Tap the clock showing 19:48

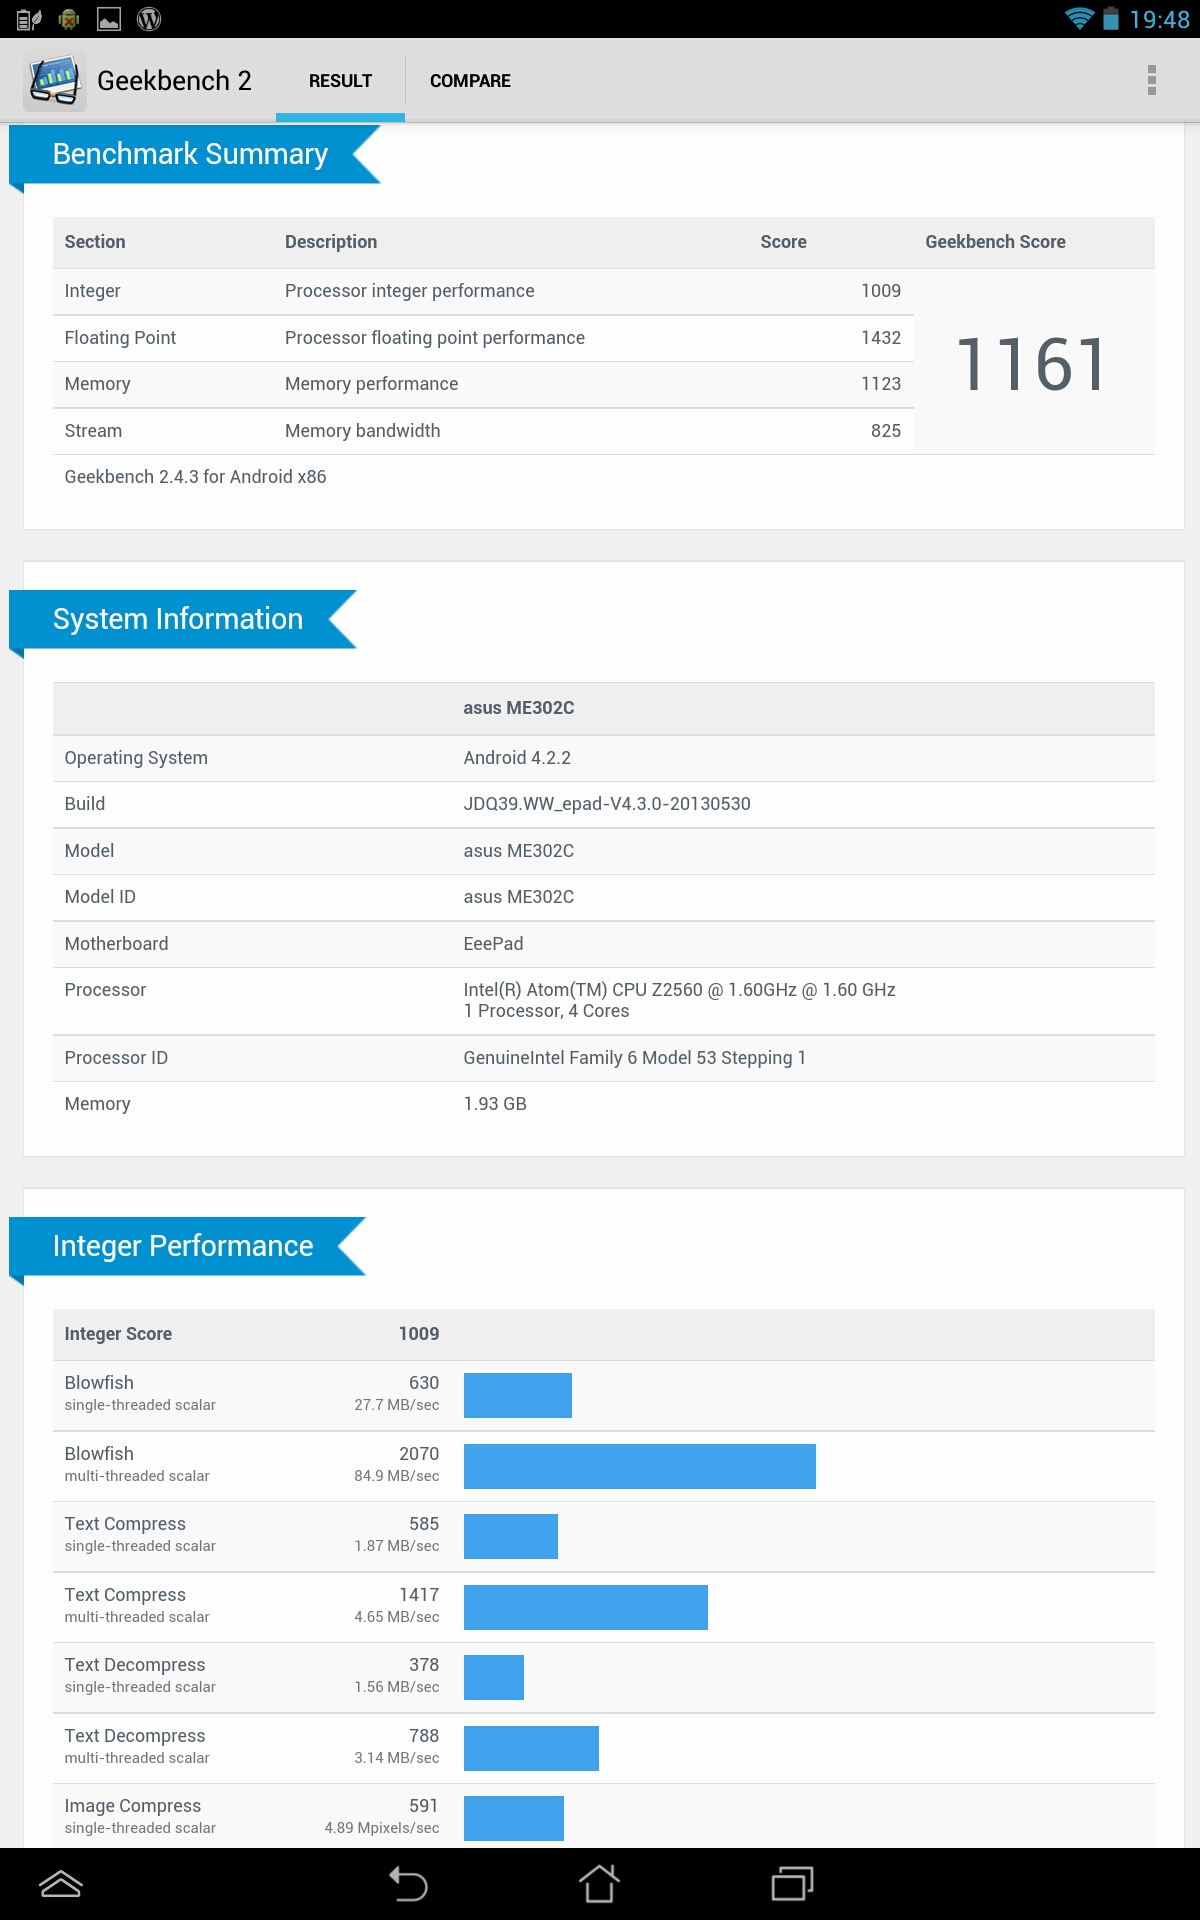click(1159, 19)
